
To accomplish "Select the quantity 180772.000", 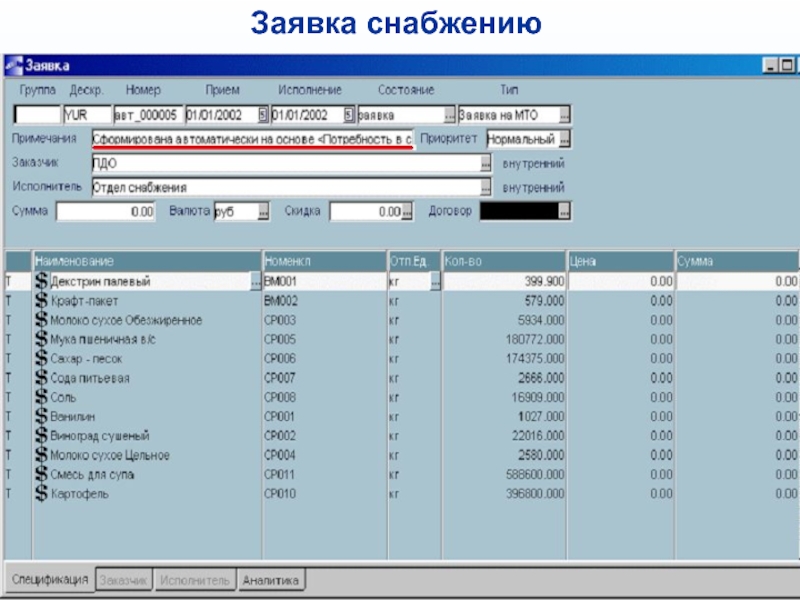I will point(535,340).
